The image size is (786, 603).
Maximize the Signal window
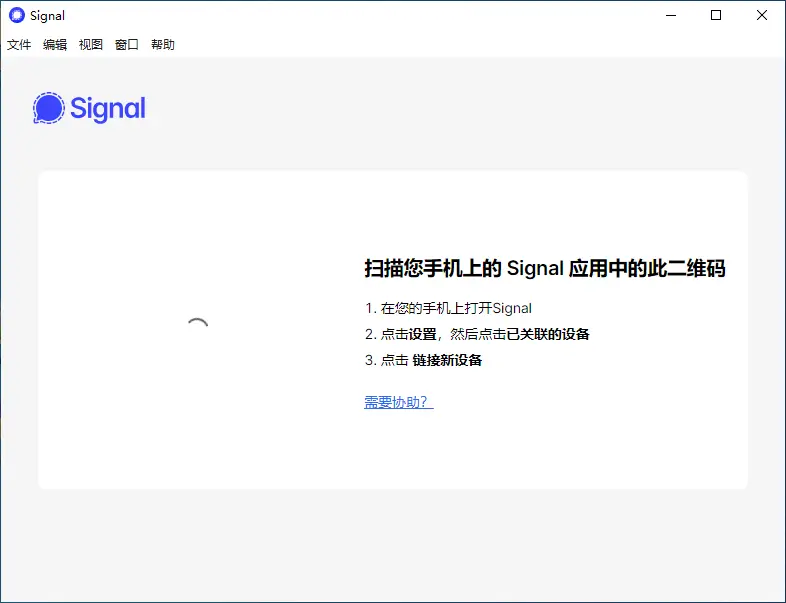(716, 15)
